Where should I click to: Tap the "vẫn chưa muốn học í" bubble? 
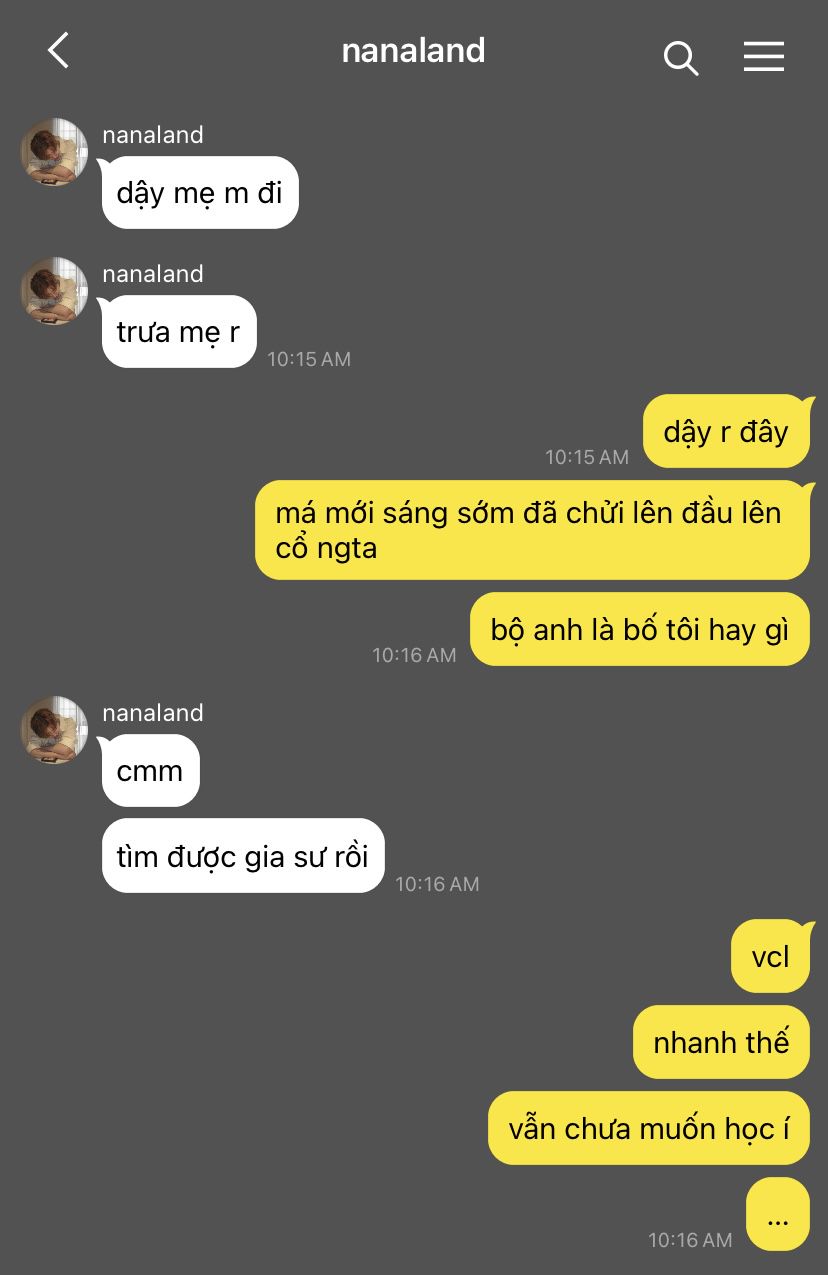click(649, 1128)
